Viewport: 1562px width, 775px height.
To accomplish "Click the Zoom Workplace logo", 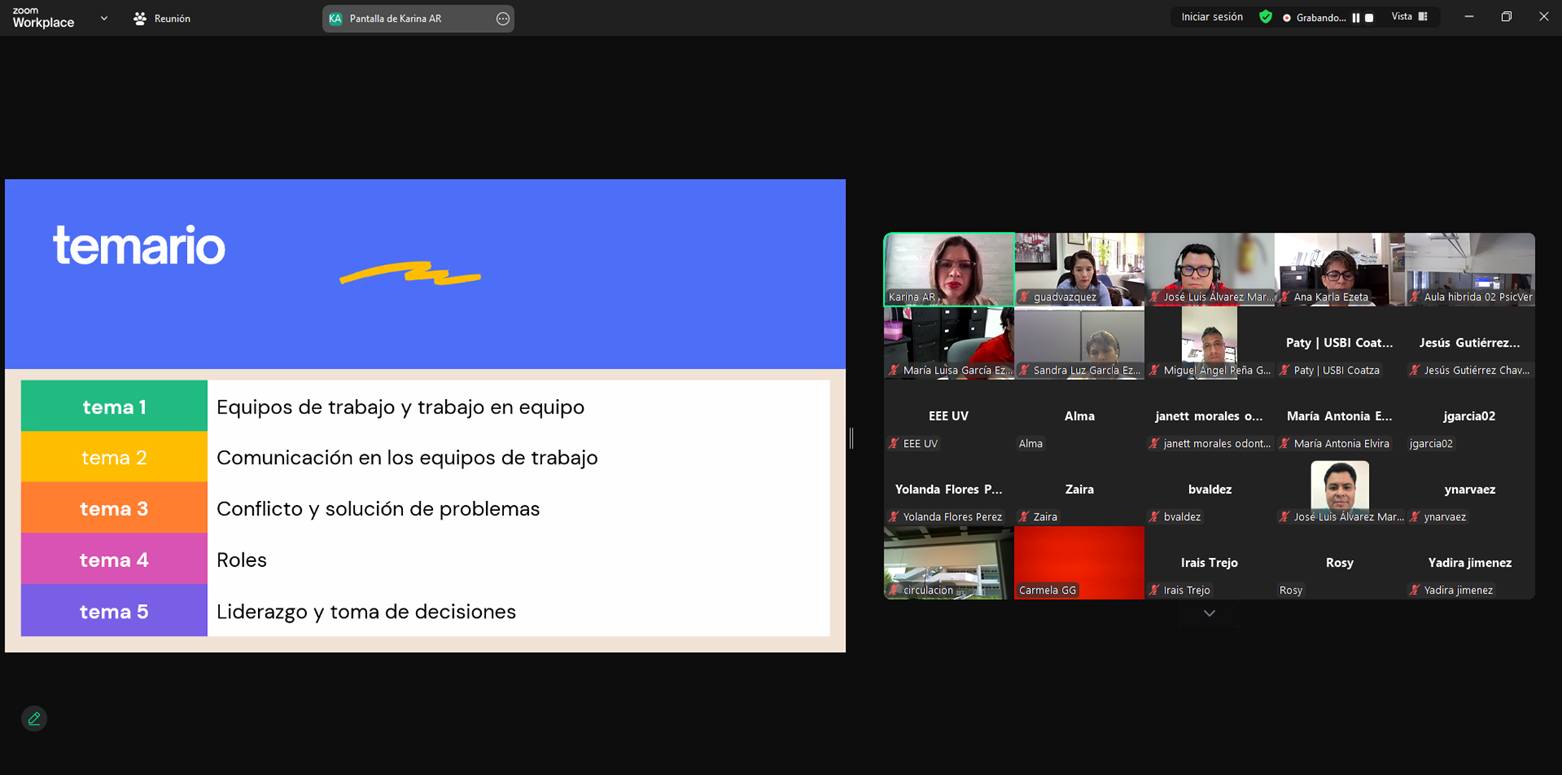I will point(43,18).
